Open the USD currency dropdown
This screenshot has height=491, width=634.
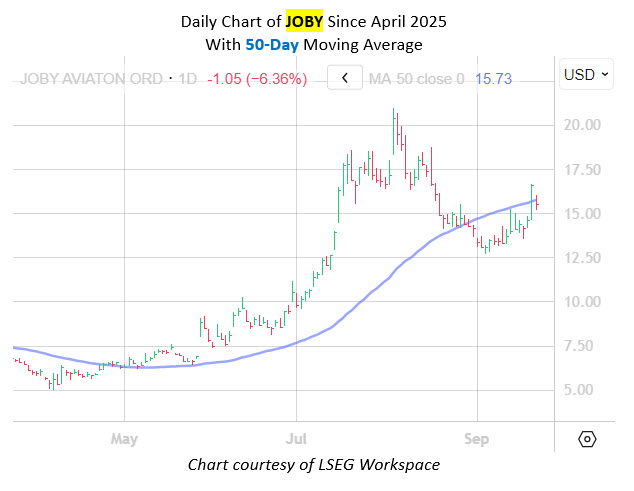point(586,74)
